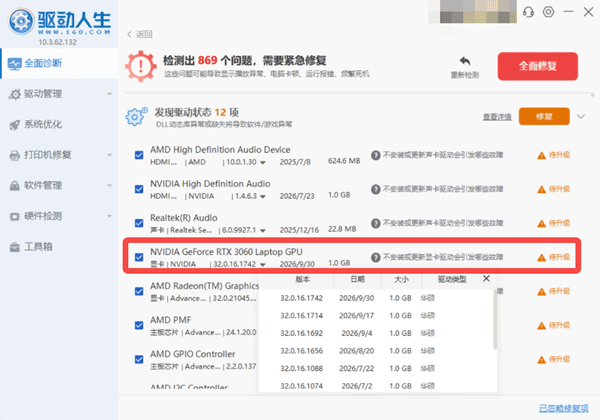
Task: Open the 已忽略修复项 link
Action: 564,408
